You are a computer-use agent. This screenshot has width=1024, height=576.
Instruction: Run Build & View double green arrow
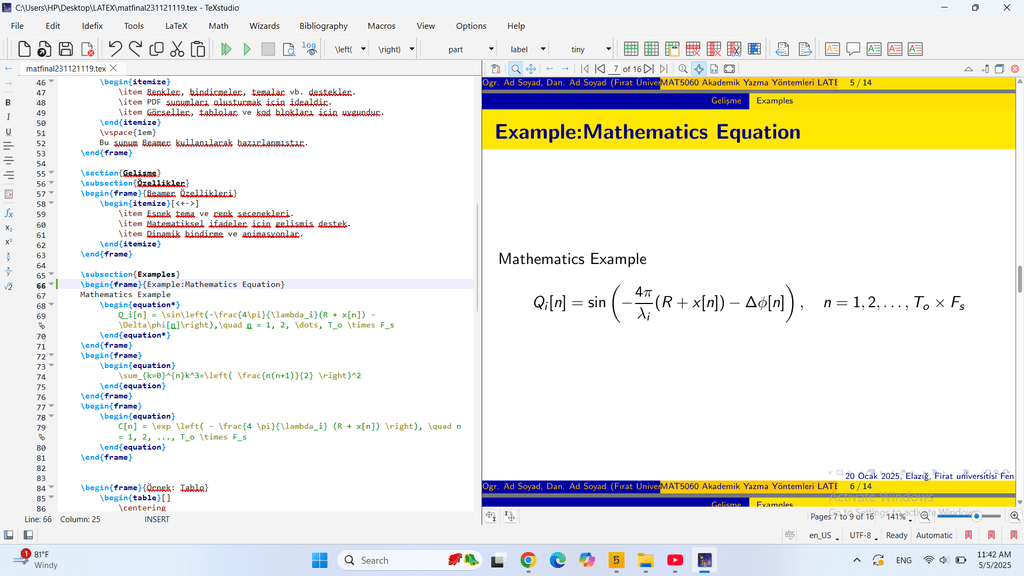click(x=226, y=49)
